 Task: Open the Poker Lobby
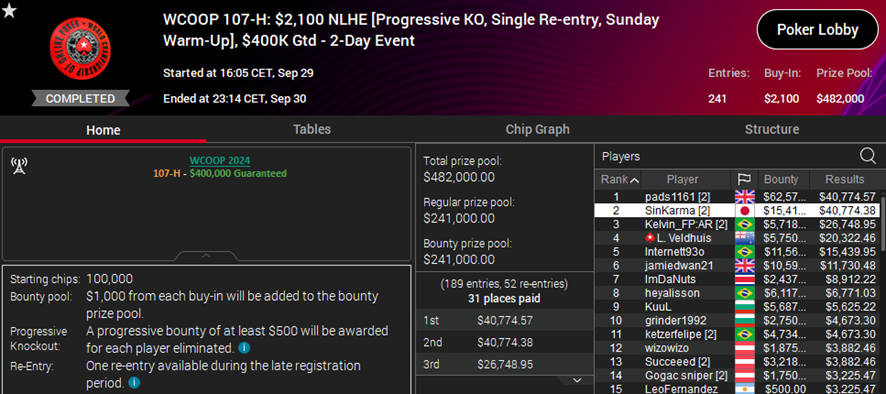click(818, 30)
